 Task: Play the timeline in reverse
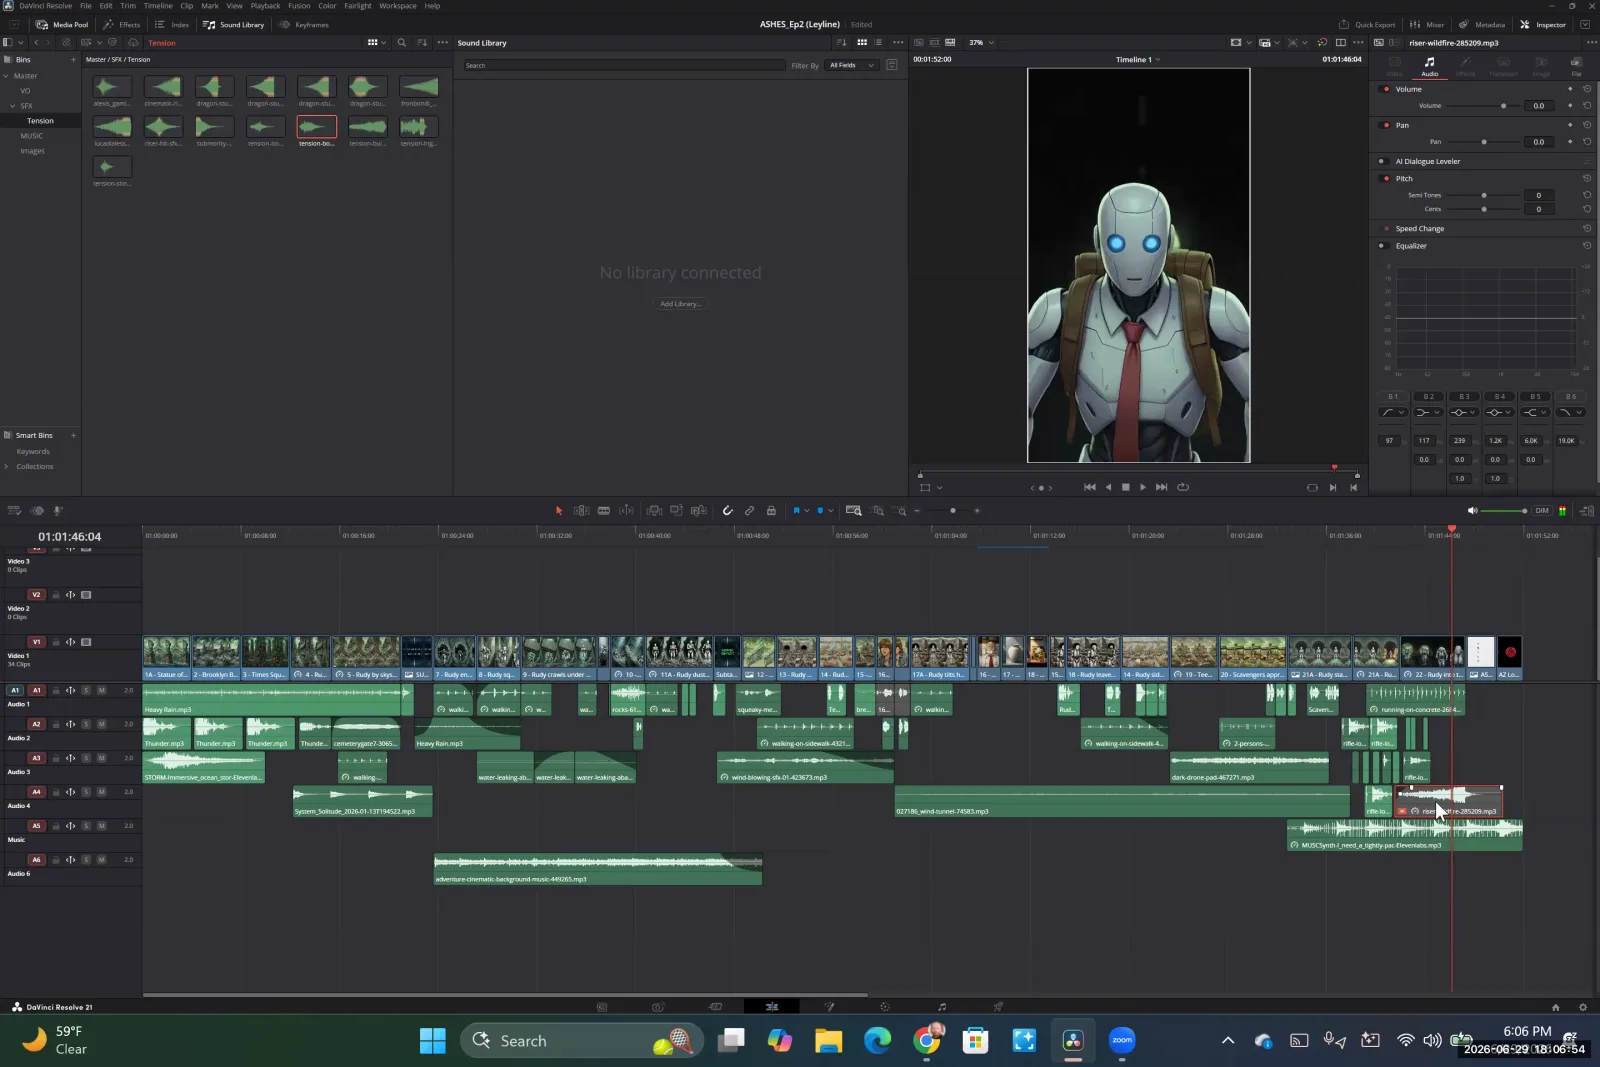tap(1108, 487)
